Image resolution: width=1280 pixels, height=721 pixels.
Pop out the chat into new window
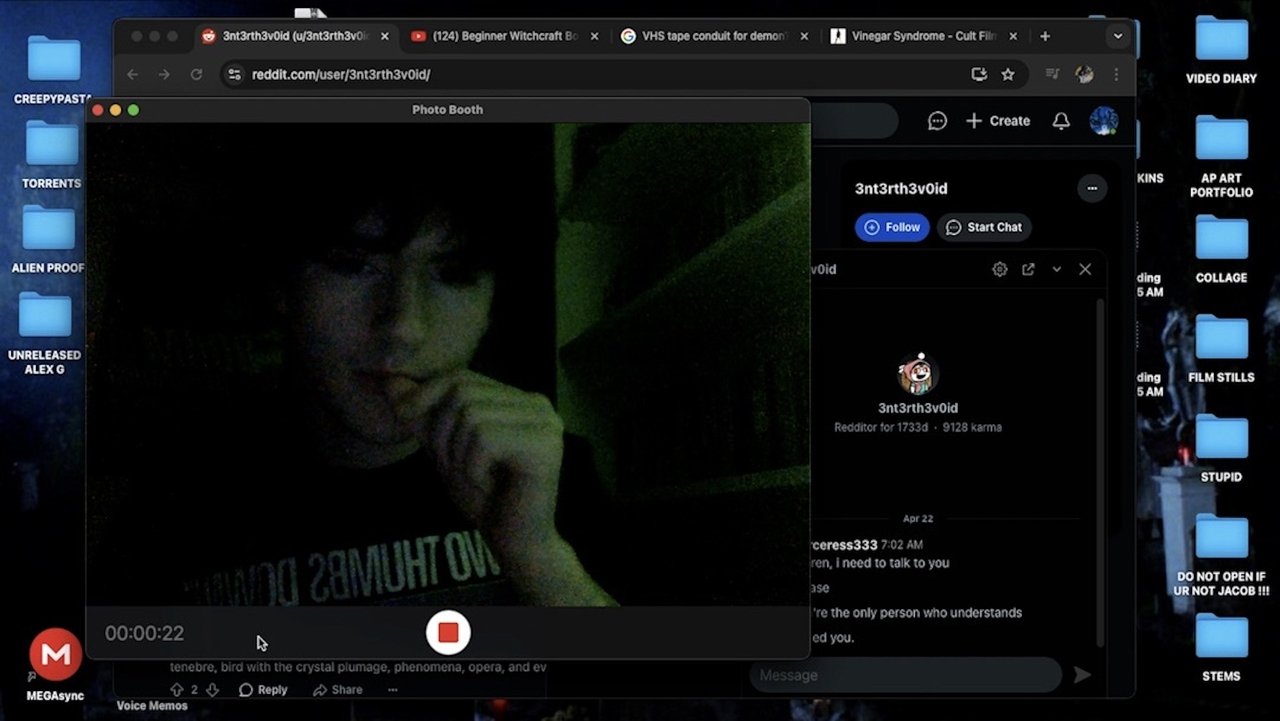1028,269
